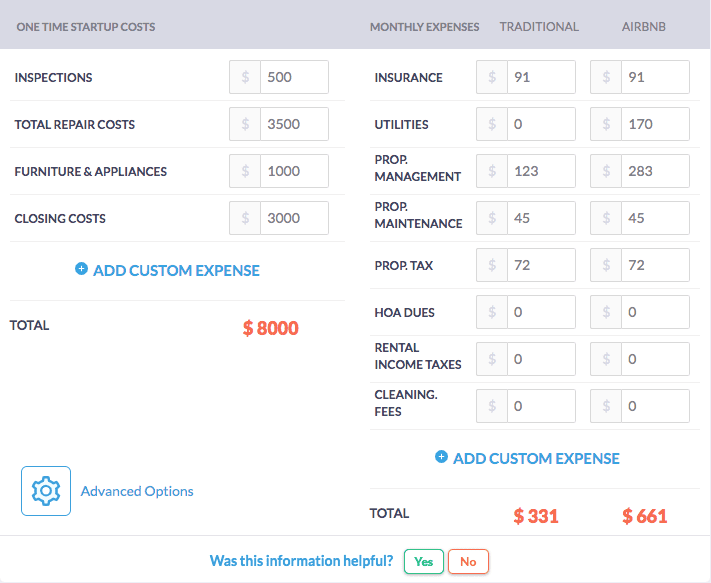
Task: Edit Airbnb Rental Income Taxes field
Action: (x=654, y=359)
